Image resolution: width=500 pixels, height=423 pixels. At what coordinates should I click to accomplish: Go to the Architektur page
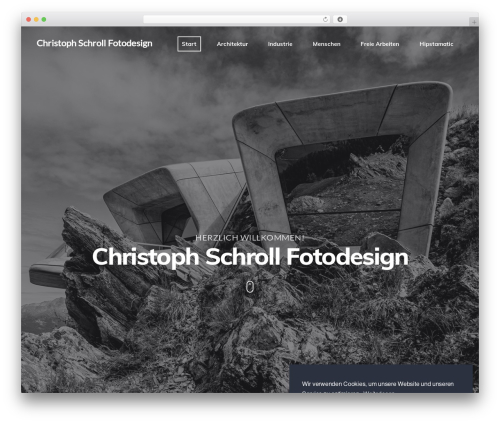coord(232,44)
